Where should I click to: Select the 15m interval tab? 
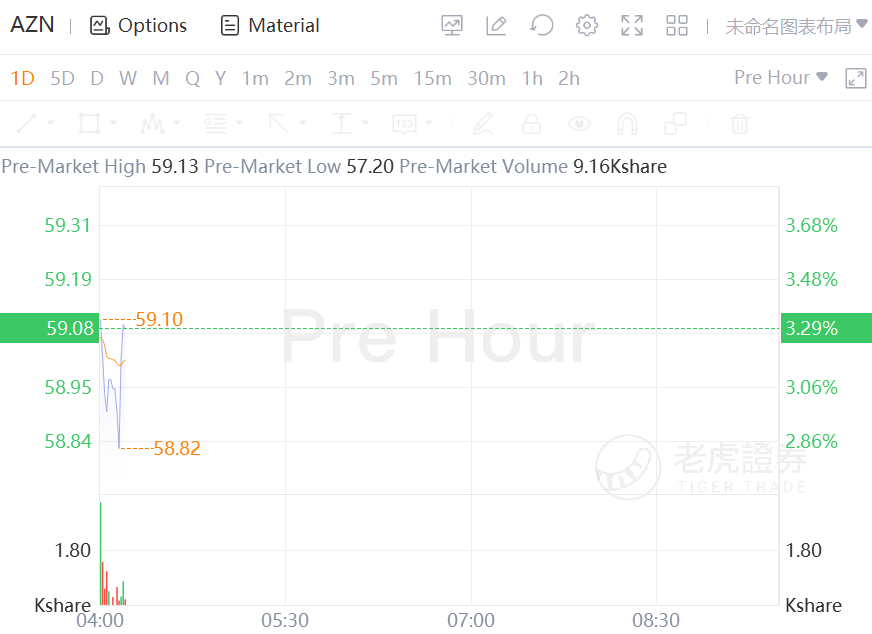[432, 78]
